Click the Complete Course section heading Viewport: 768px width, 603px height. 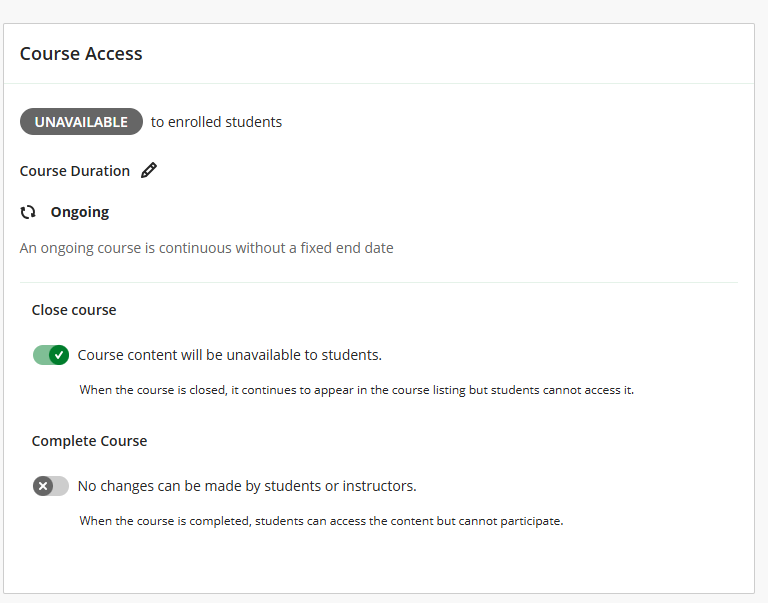[89, 441]
